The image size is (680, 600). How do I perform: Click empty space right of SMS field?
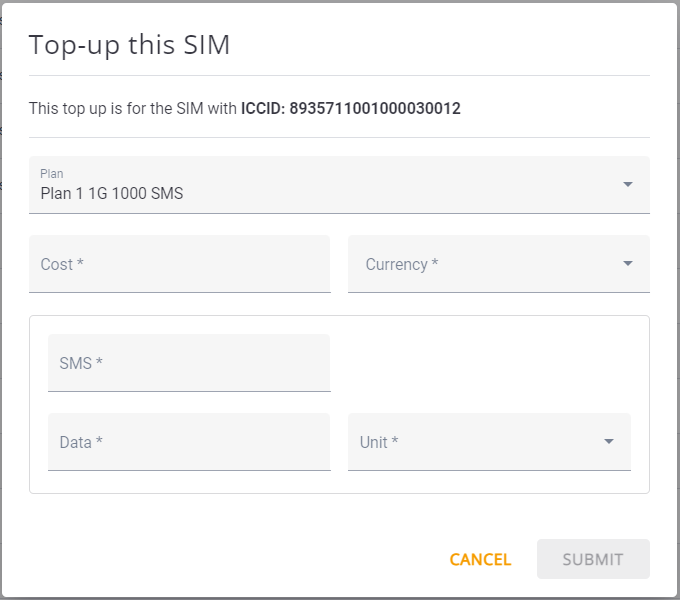[x=490, y=363]
